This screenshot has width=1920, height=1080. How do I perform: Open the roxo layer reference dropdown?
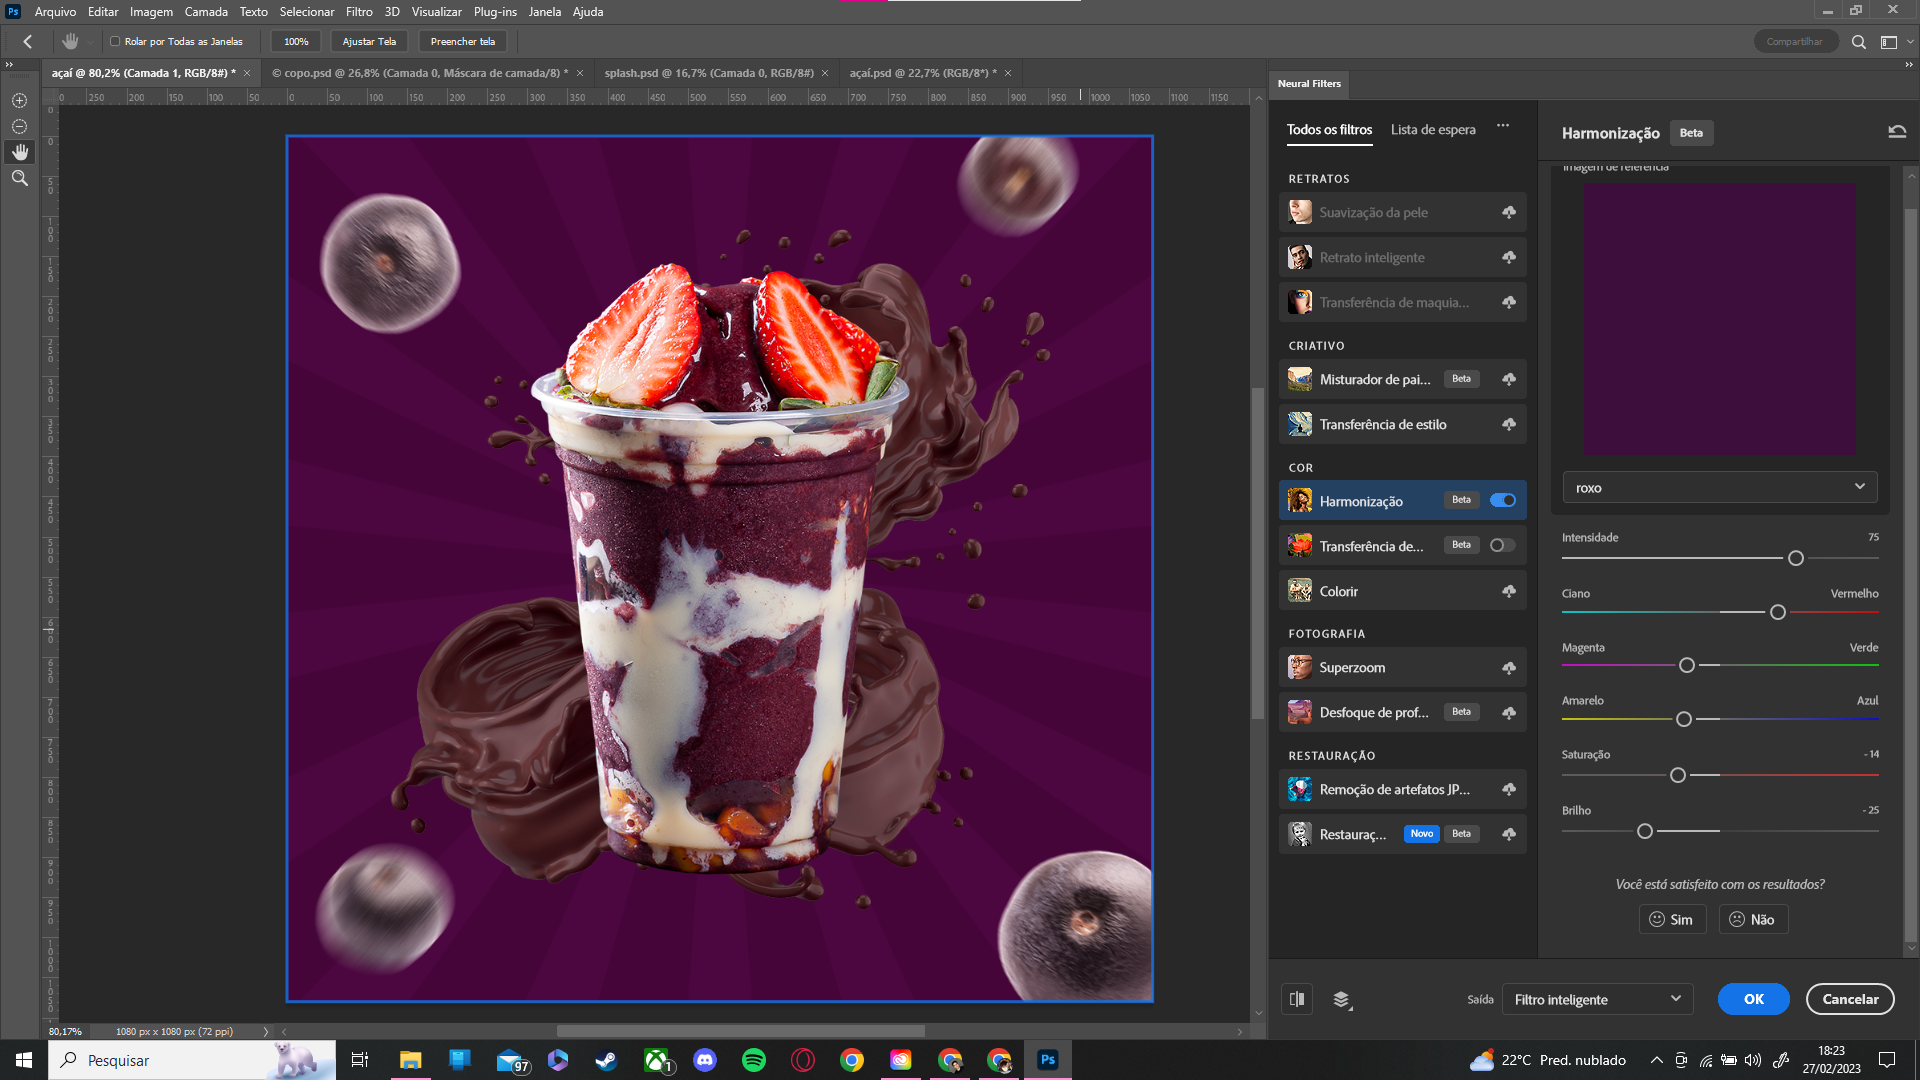[1720, 488]
